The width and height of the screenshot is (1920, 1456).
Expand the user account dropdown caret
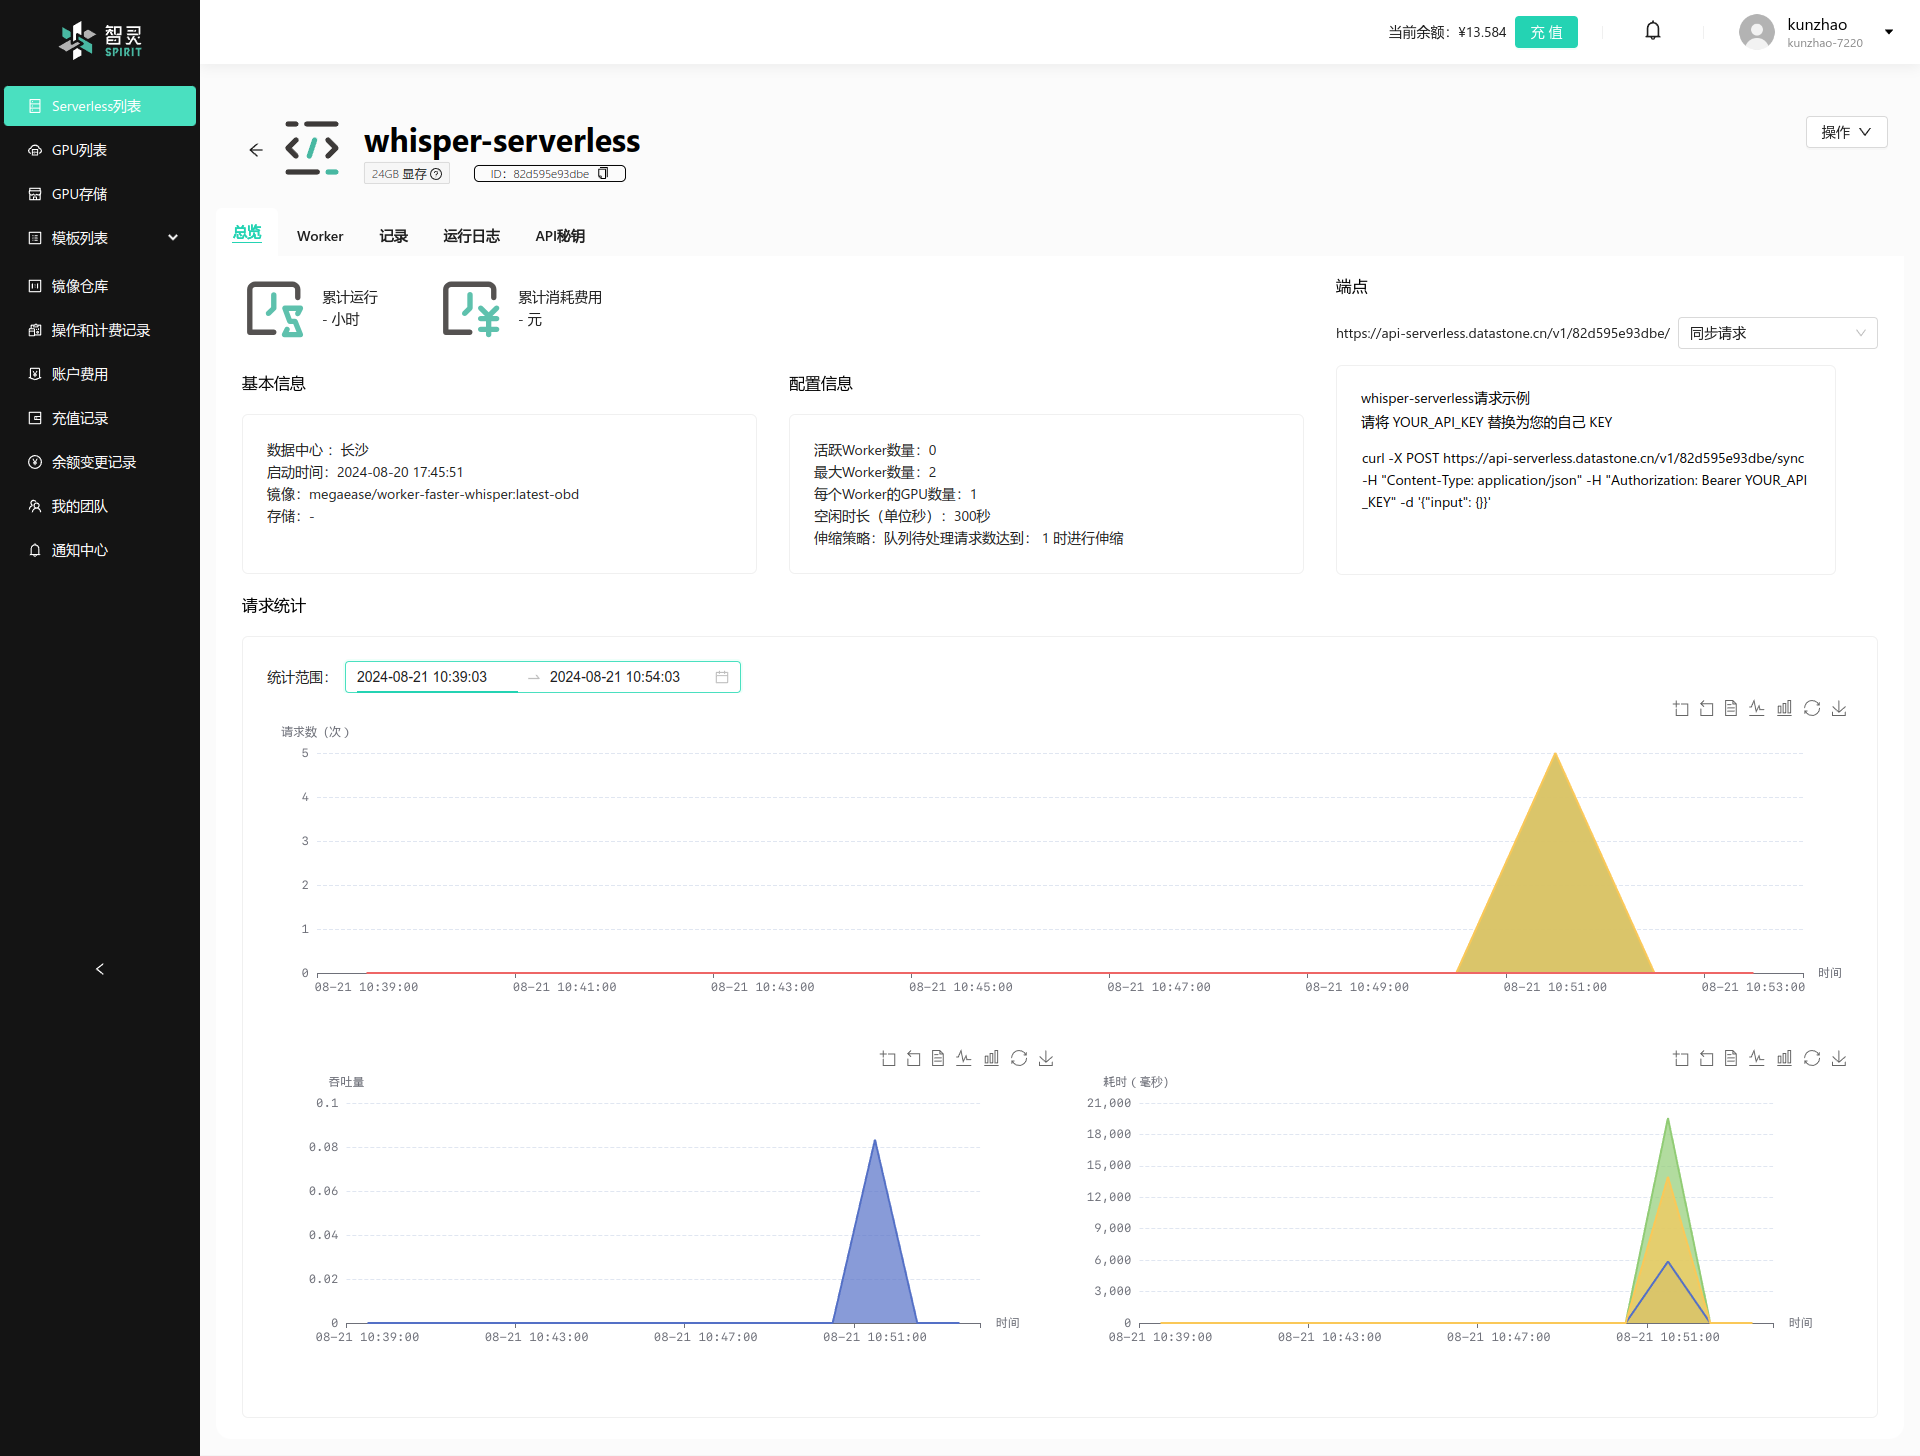1889,32
